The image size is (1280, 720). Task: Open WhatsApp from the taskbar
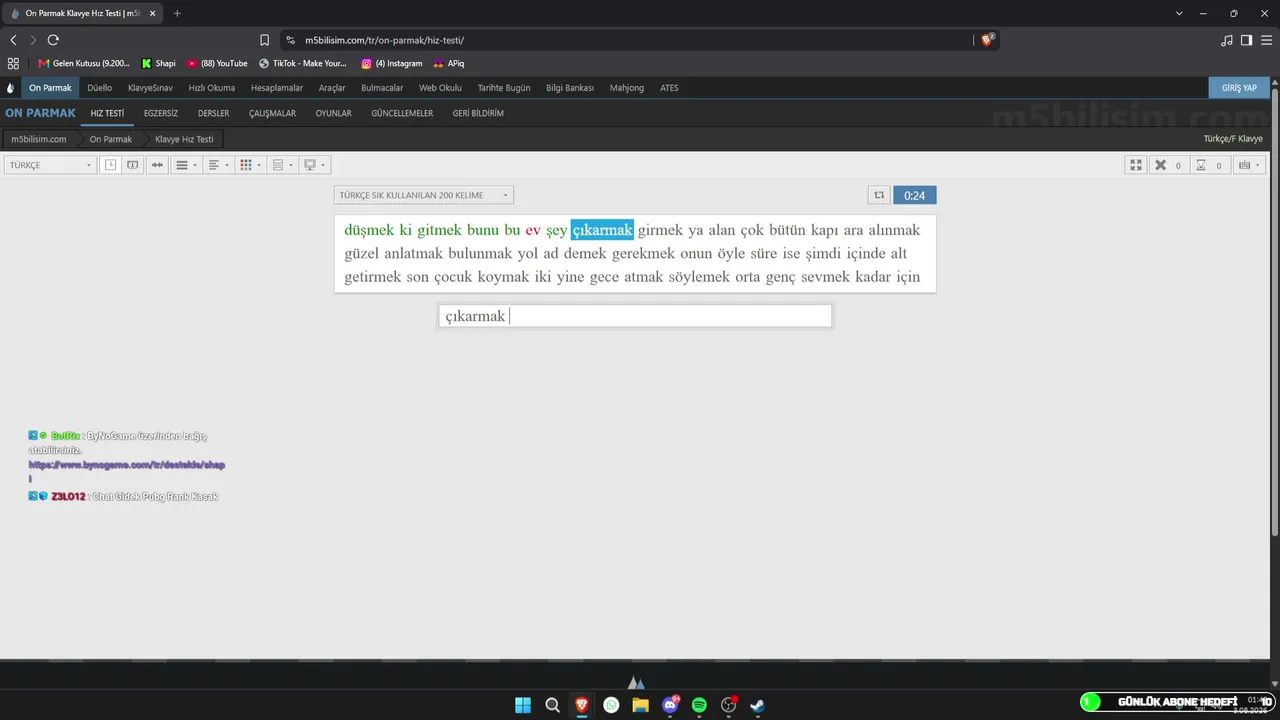click(x=611, y=705)
